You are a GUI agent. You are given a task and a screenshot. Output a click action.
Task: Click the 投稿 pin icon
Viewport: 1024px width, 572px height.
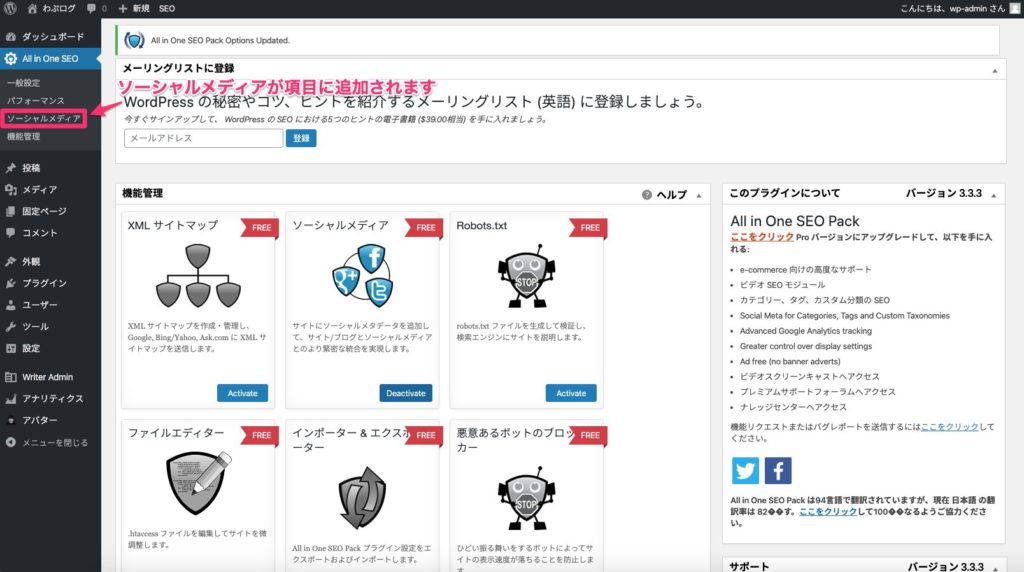click(10, 168)
